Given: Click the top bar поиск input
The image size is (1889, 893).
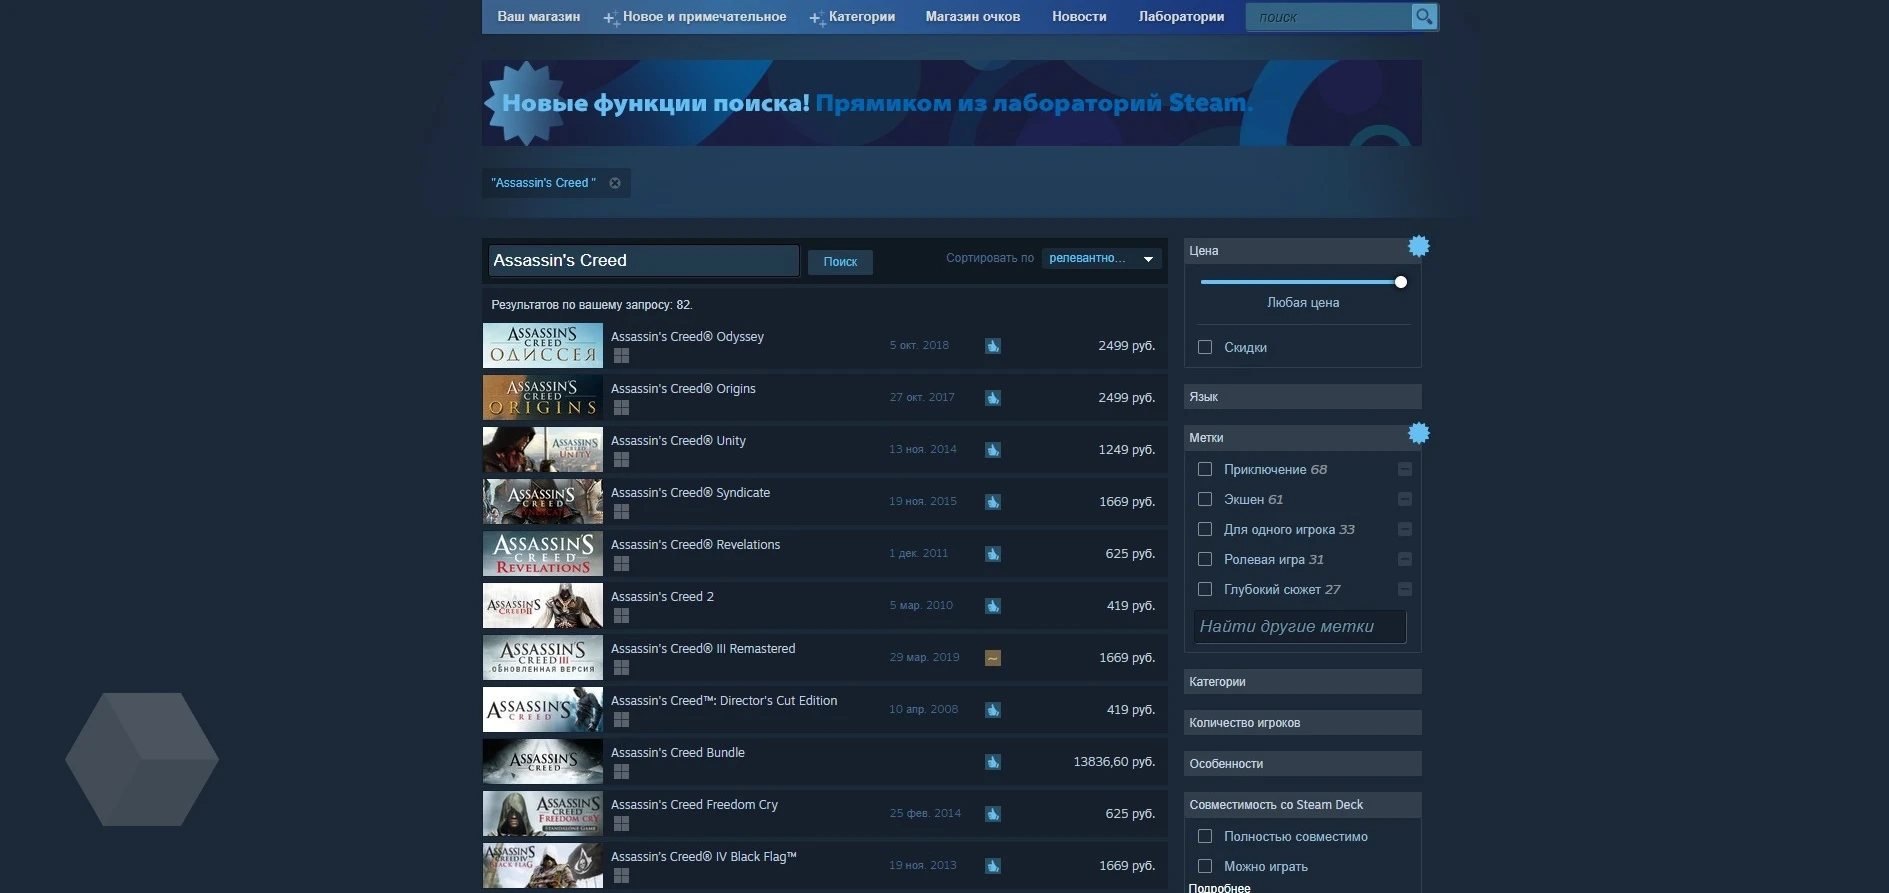Looking at the screenshot, I should pos(1329,17).
